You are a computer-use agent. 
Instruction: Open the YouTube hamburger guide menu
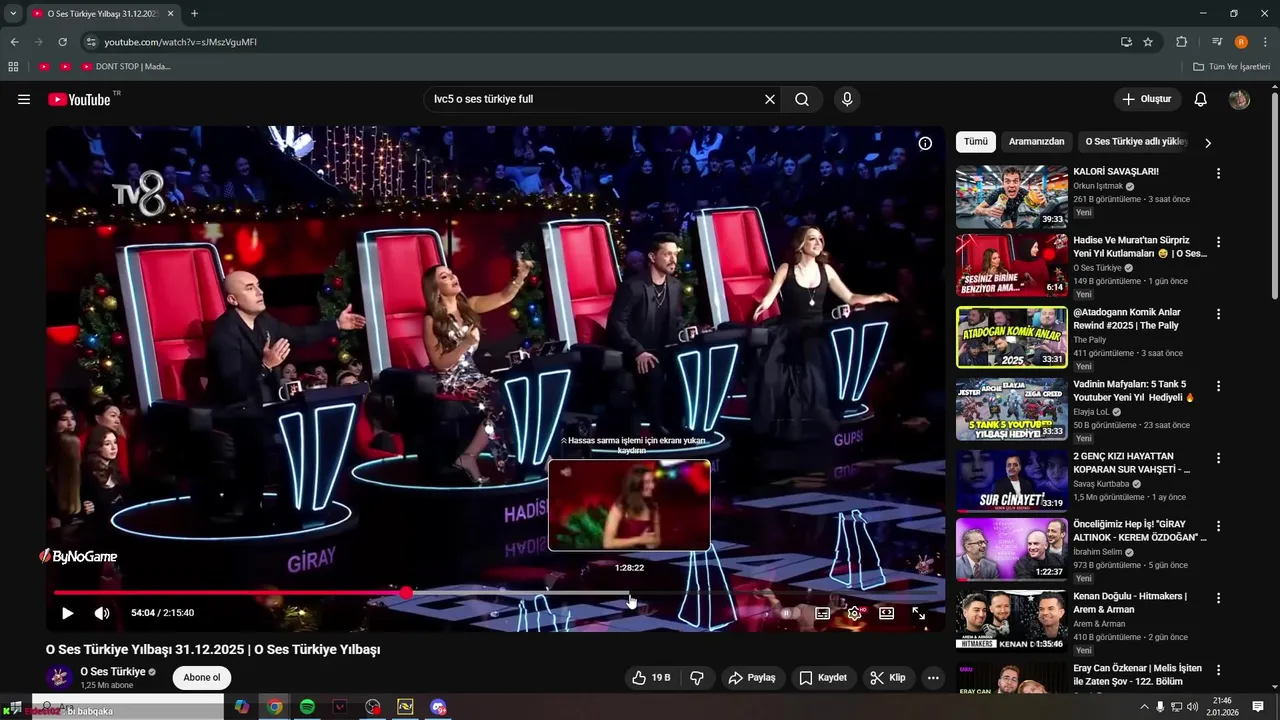tap(24, 99)
